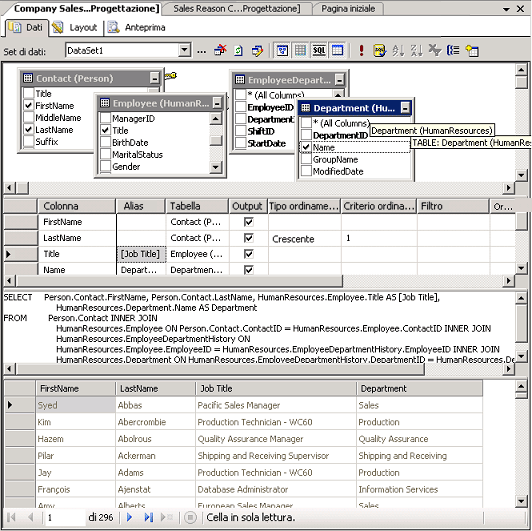Click the [Job Title] alias cell

click(x=140, y=254)
